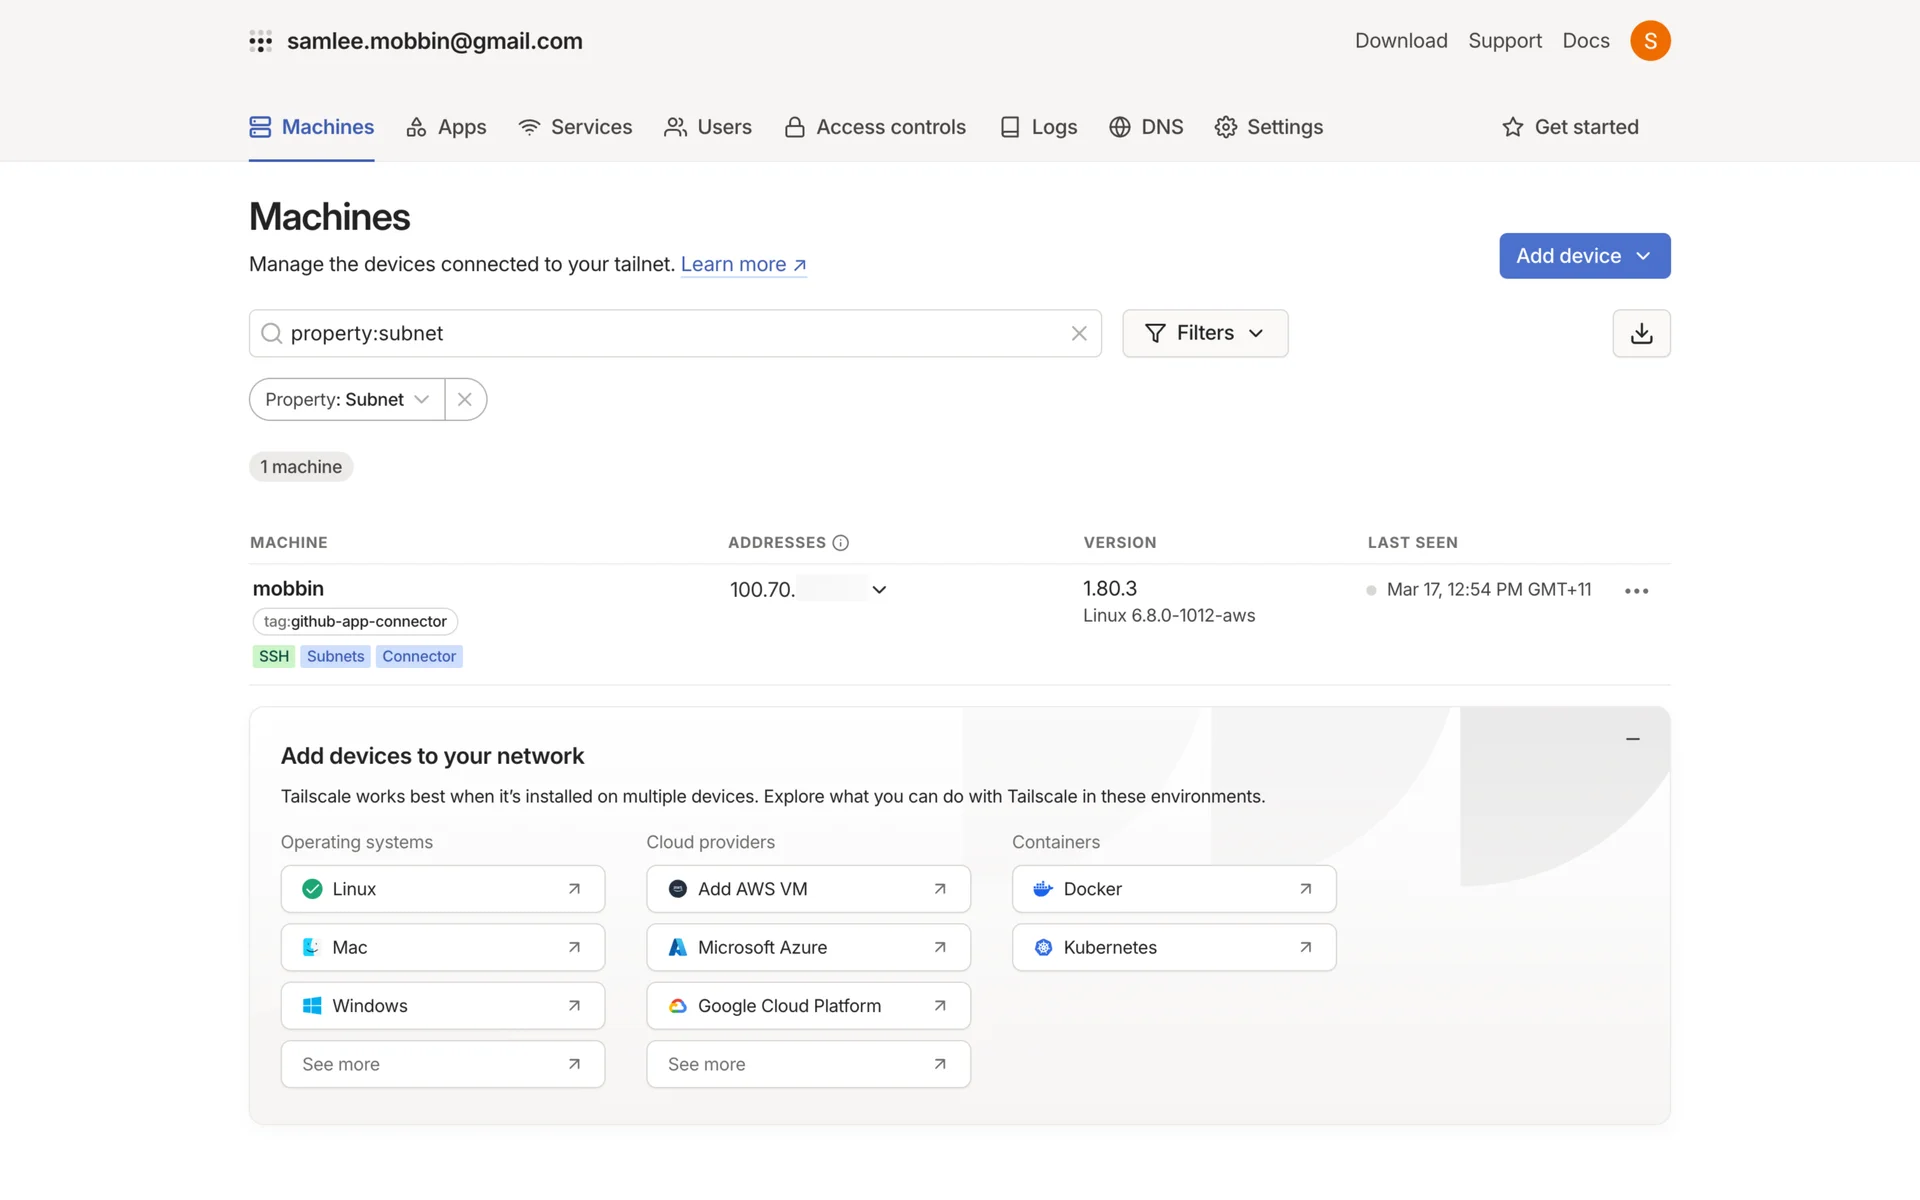Open the app grid icon beside email
The image size is (1920, 1200).
point(260,41)
